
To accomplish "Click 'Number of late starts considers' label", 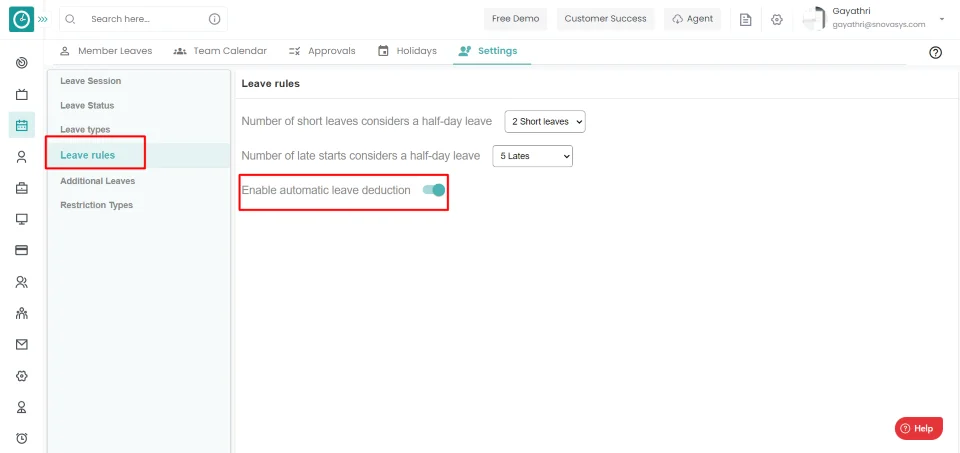I will tap(361, 156).
